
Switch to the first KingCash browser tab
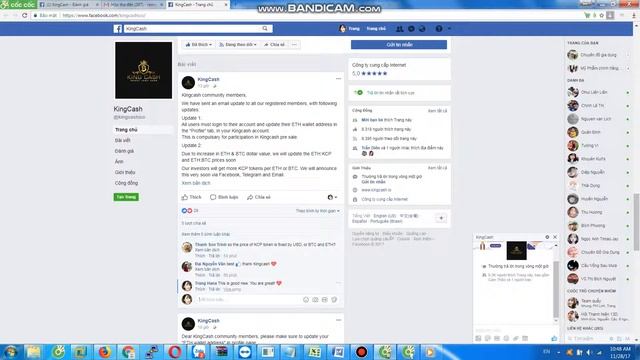(69, 4)
